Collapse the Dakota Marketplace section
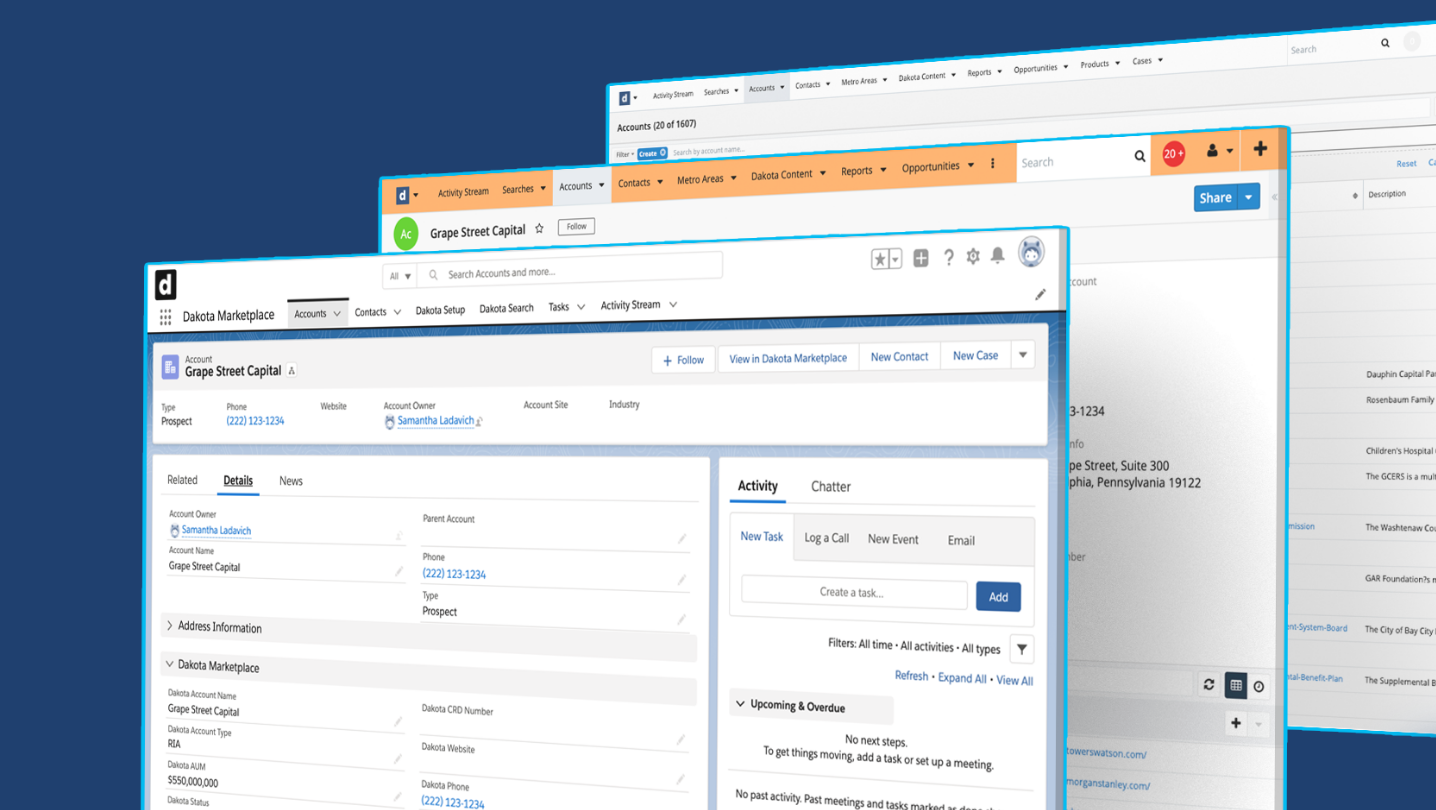1436x810 pixels. coord(170,664)
